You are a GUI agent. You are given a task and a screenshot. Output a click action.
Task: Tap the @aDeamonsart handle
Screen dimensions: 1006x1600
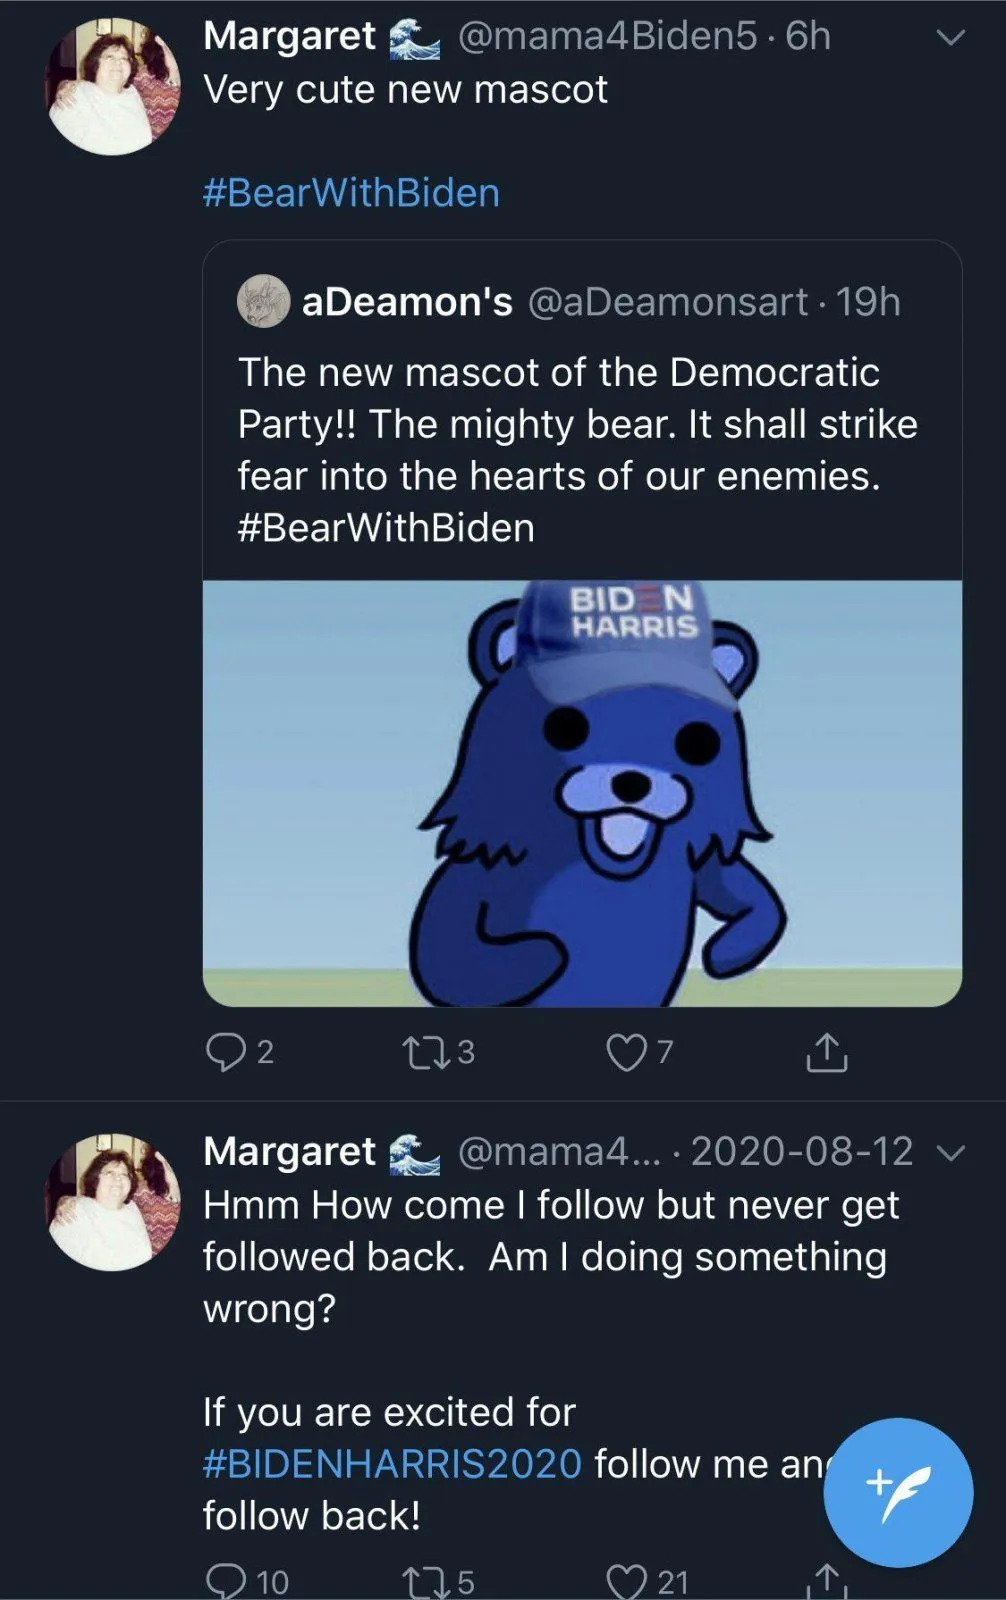pyautogui.click(x=667, y=301)
